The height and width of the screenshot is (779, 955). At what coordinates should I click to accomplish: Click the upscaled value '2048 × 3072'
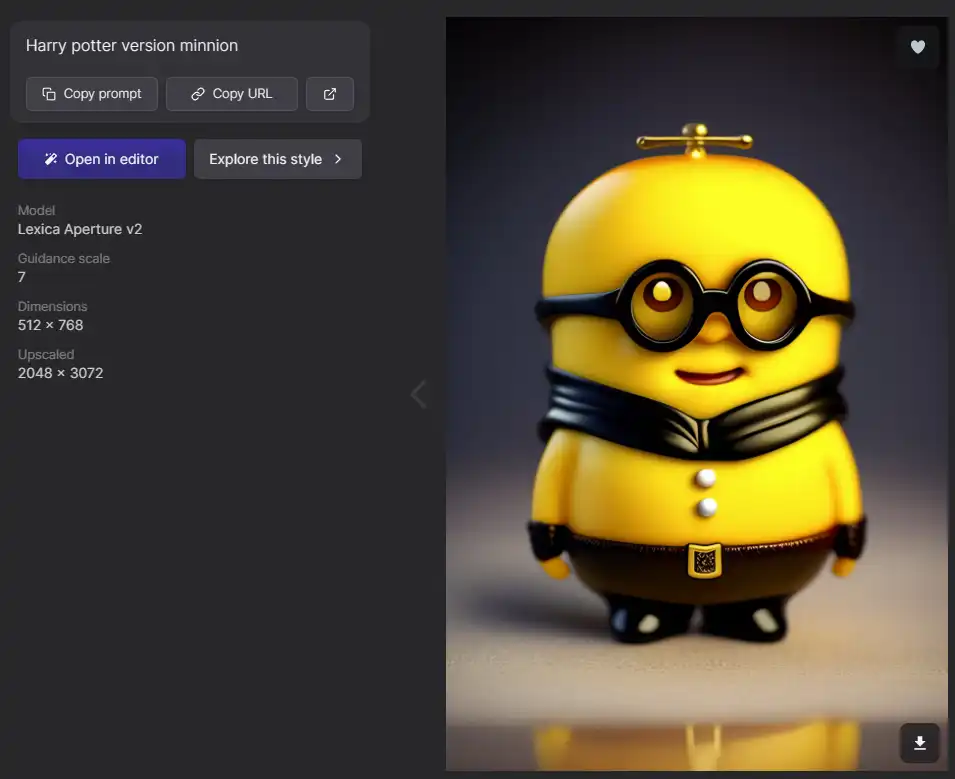tap(60, 373)
